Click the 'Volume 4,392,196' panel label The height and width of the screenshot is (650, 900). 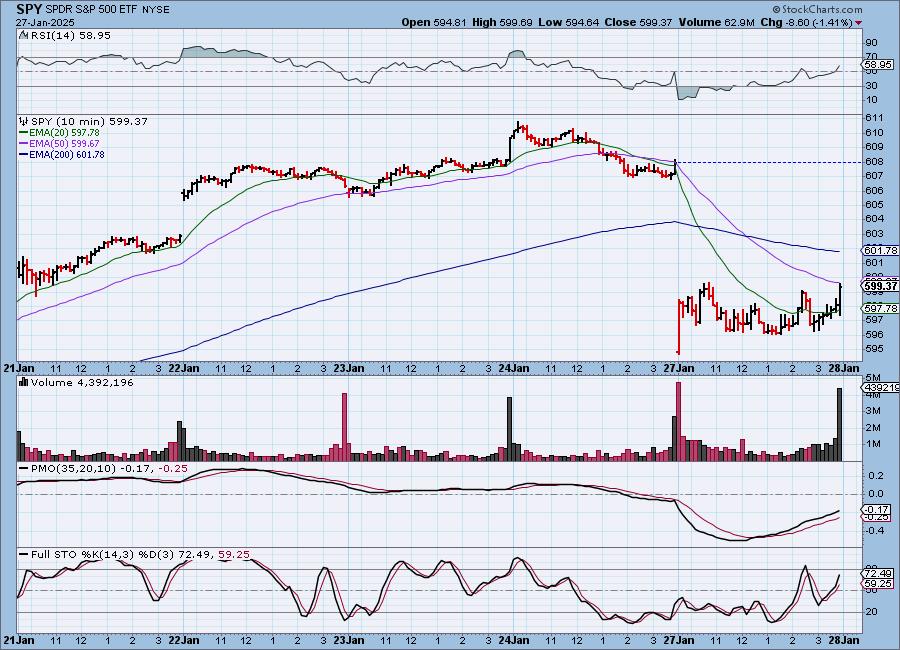[x=82, y=382]
